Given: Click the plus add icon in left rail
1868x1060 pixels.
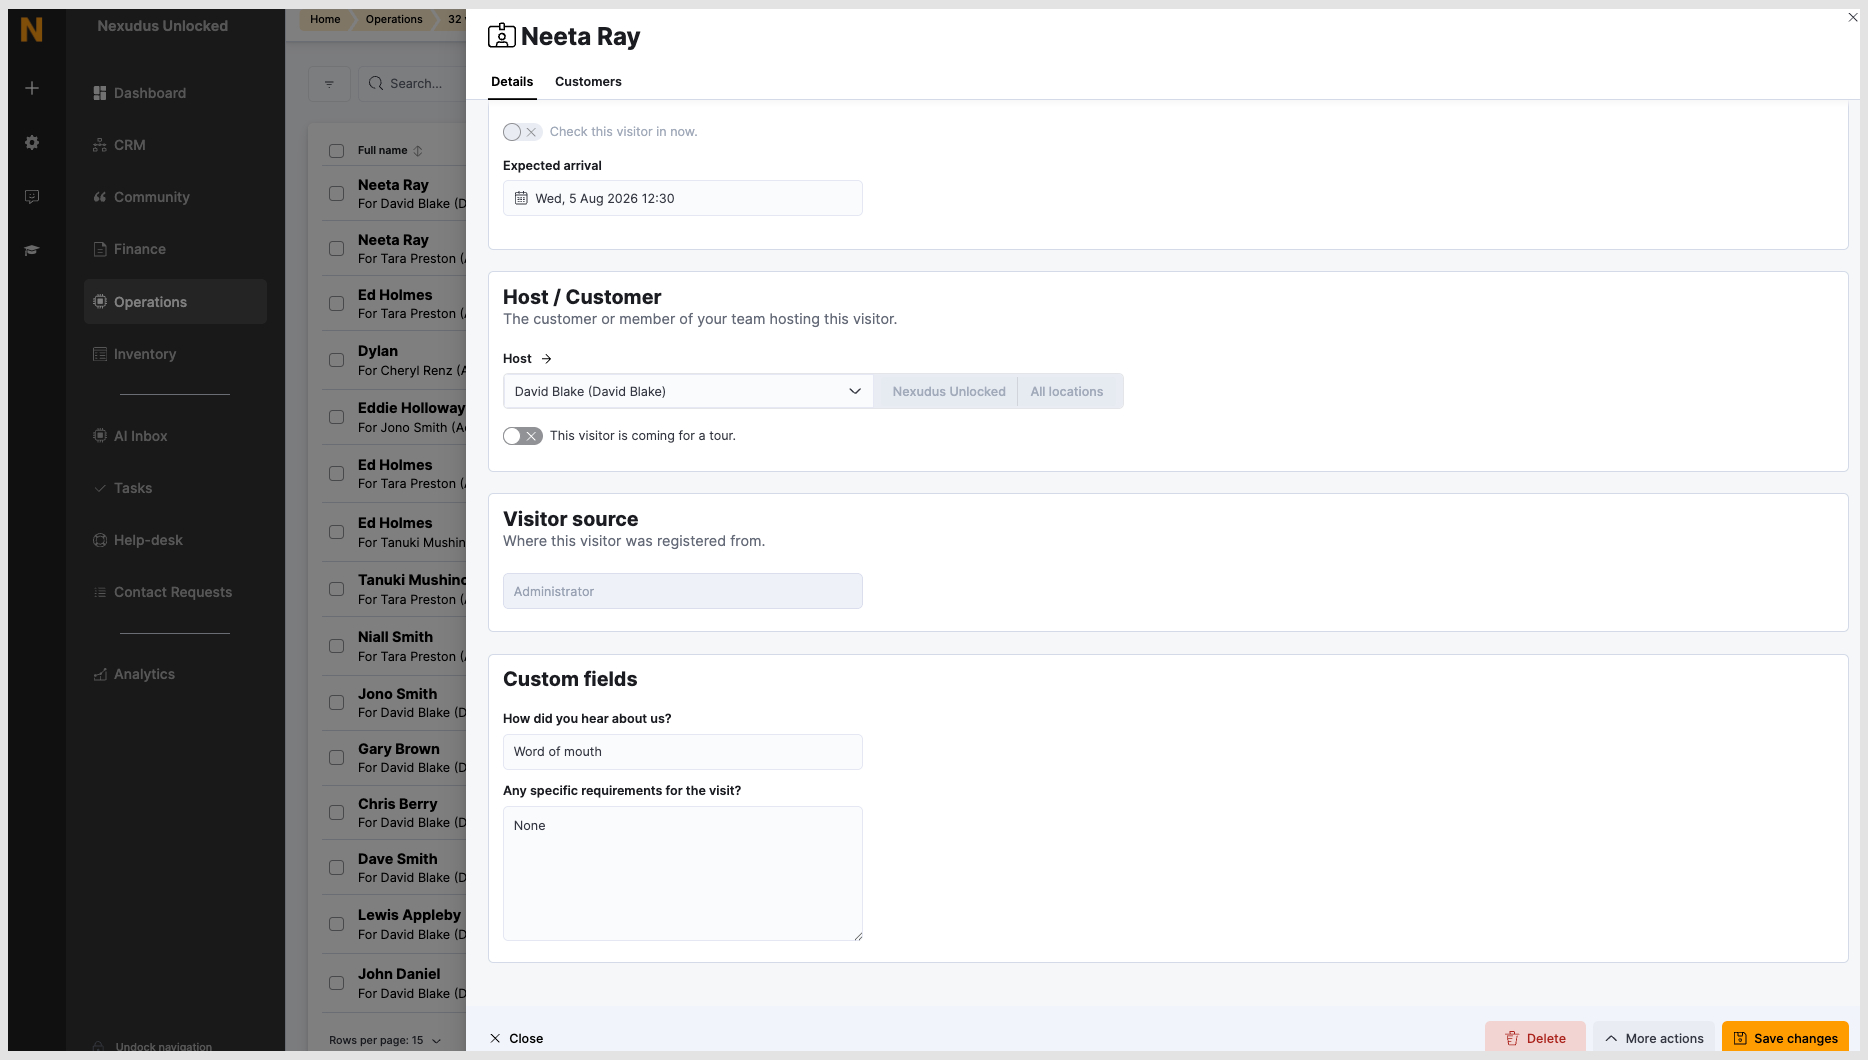Looking at the screenshot, I should (x=32, y=88).
